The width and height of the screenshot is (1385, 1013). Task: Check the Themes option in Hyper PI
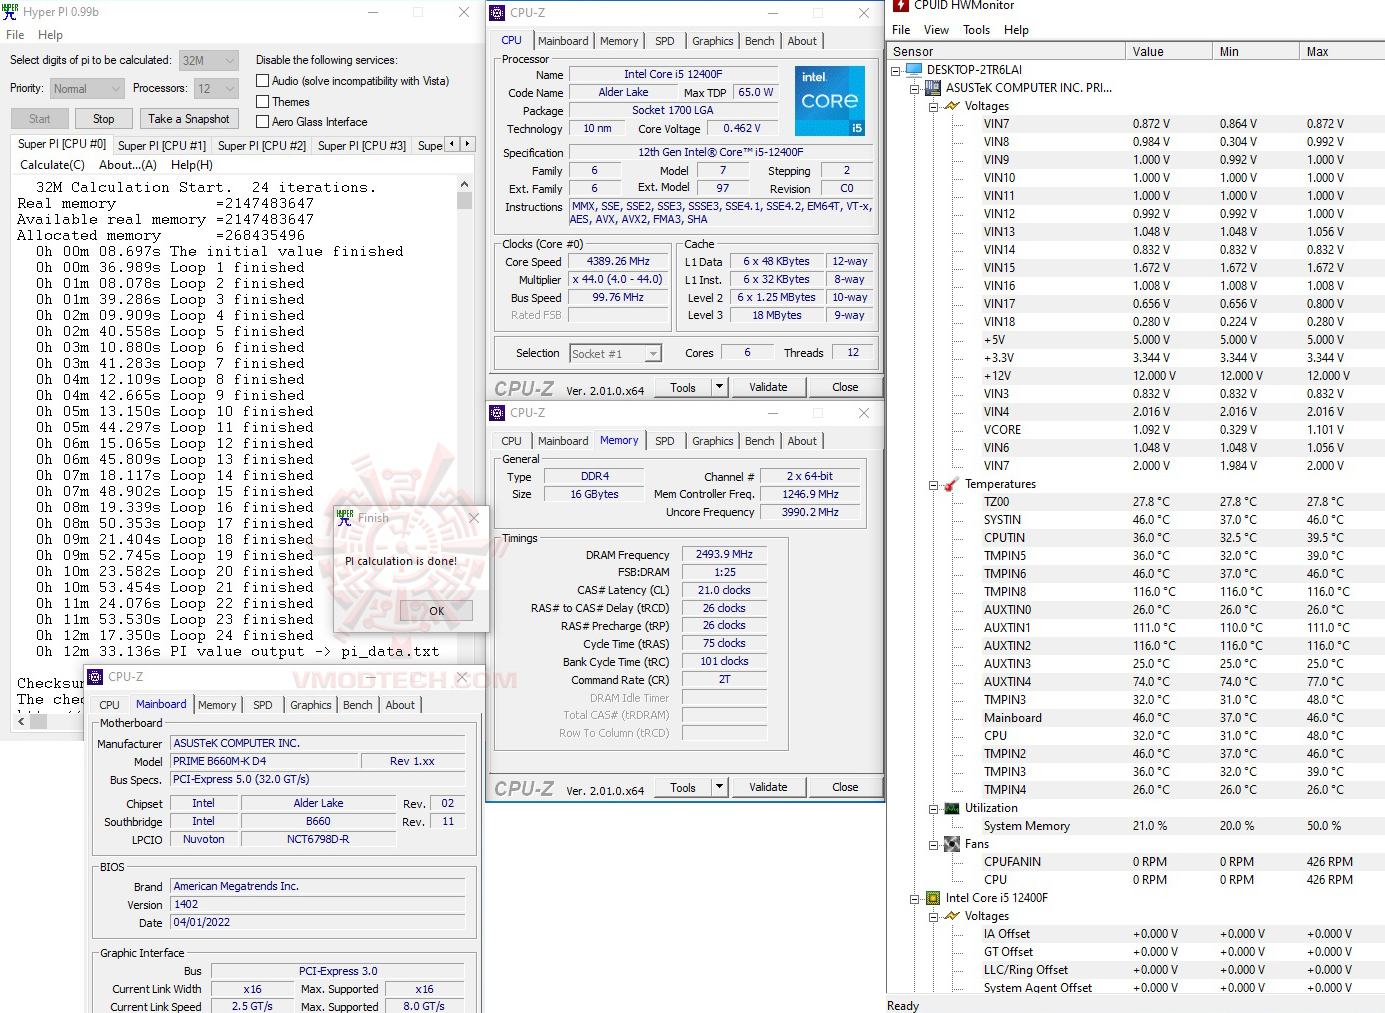pos(261,101)
